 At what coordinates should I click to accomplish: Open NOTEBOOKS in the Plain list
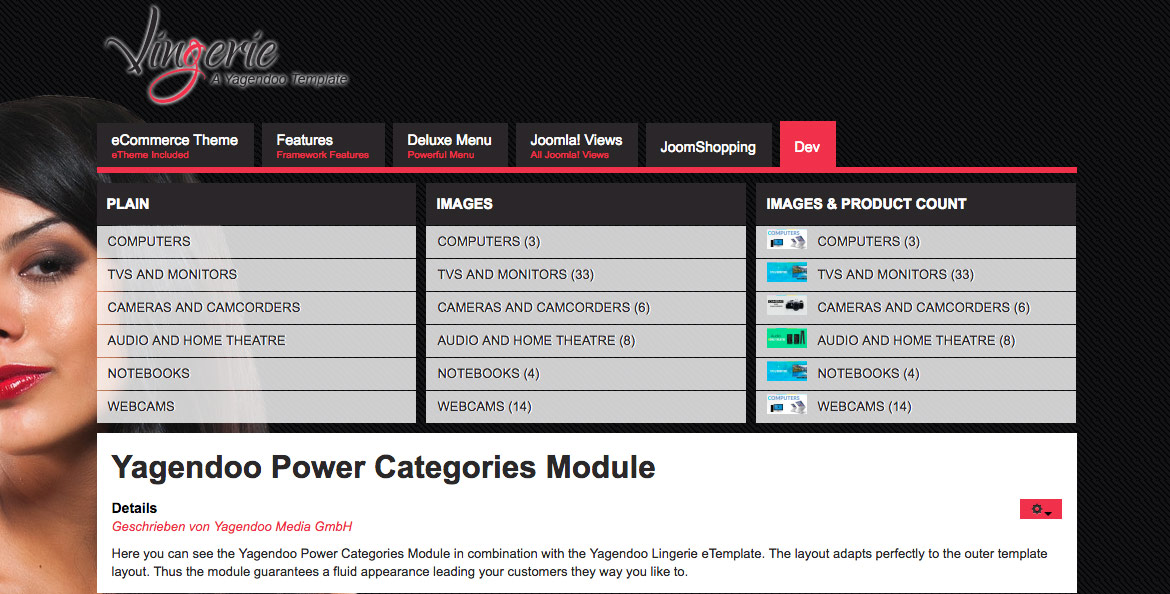pyautogui.click(x=256, y=373)
